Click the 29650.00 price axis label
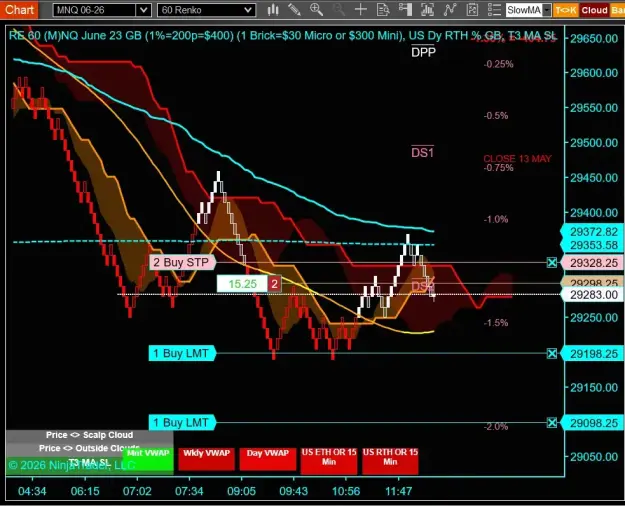 point(594,39)
